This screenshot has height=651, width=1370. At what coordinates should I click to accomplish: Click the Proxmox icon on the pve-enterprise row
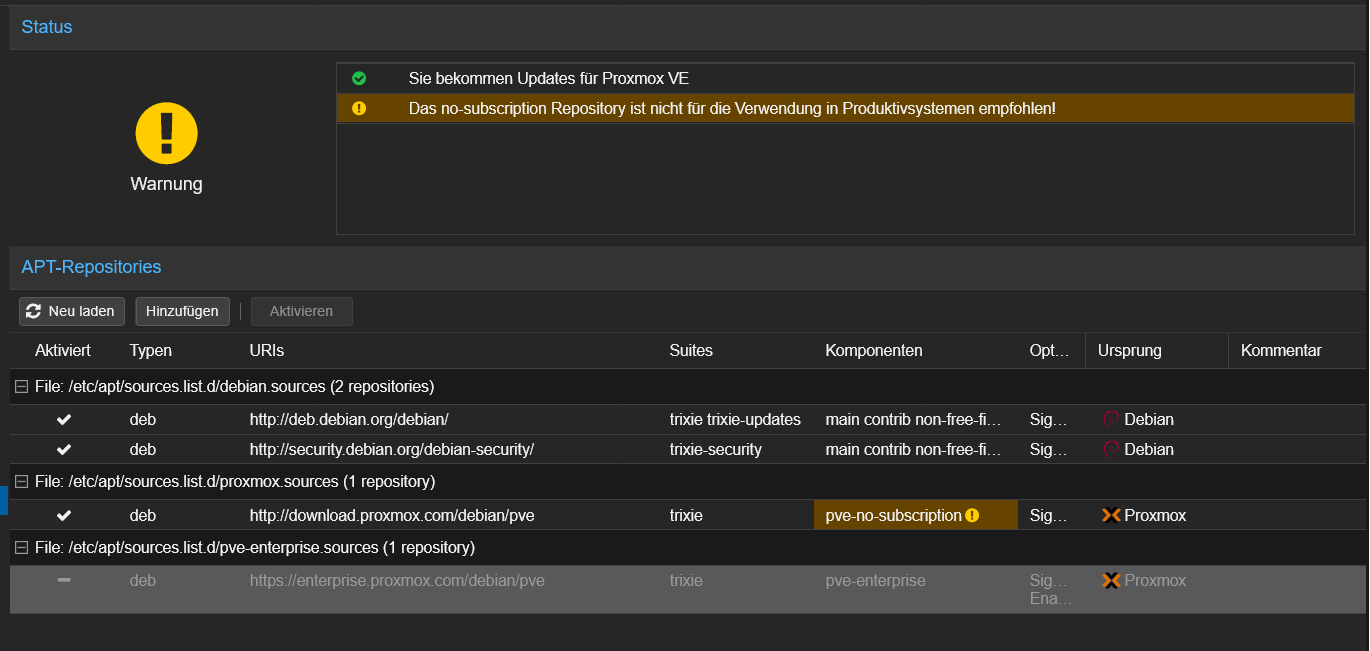(1112, 580)
